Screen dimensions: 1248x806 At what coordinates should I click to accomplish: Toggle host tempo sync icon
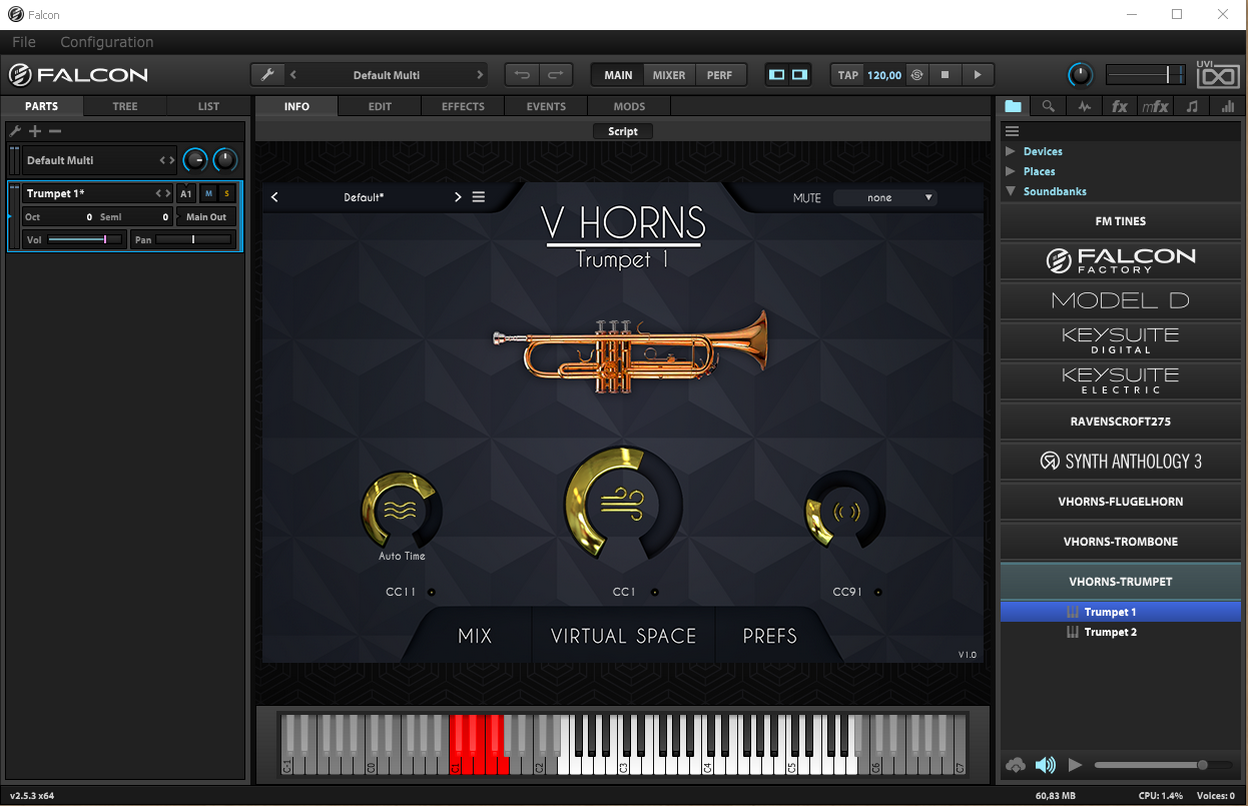(916, 75)
